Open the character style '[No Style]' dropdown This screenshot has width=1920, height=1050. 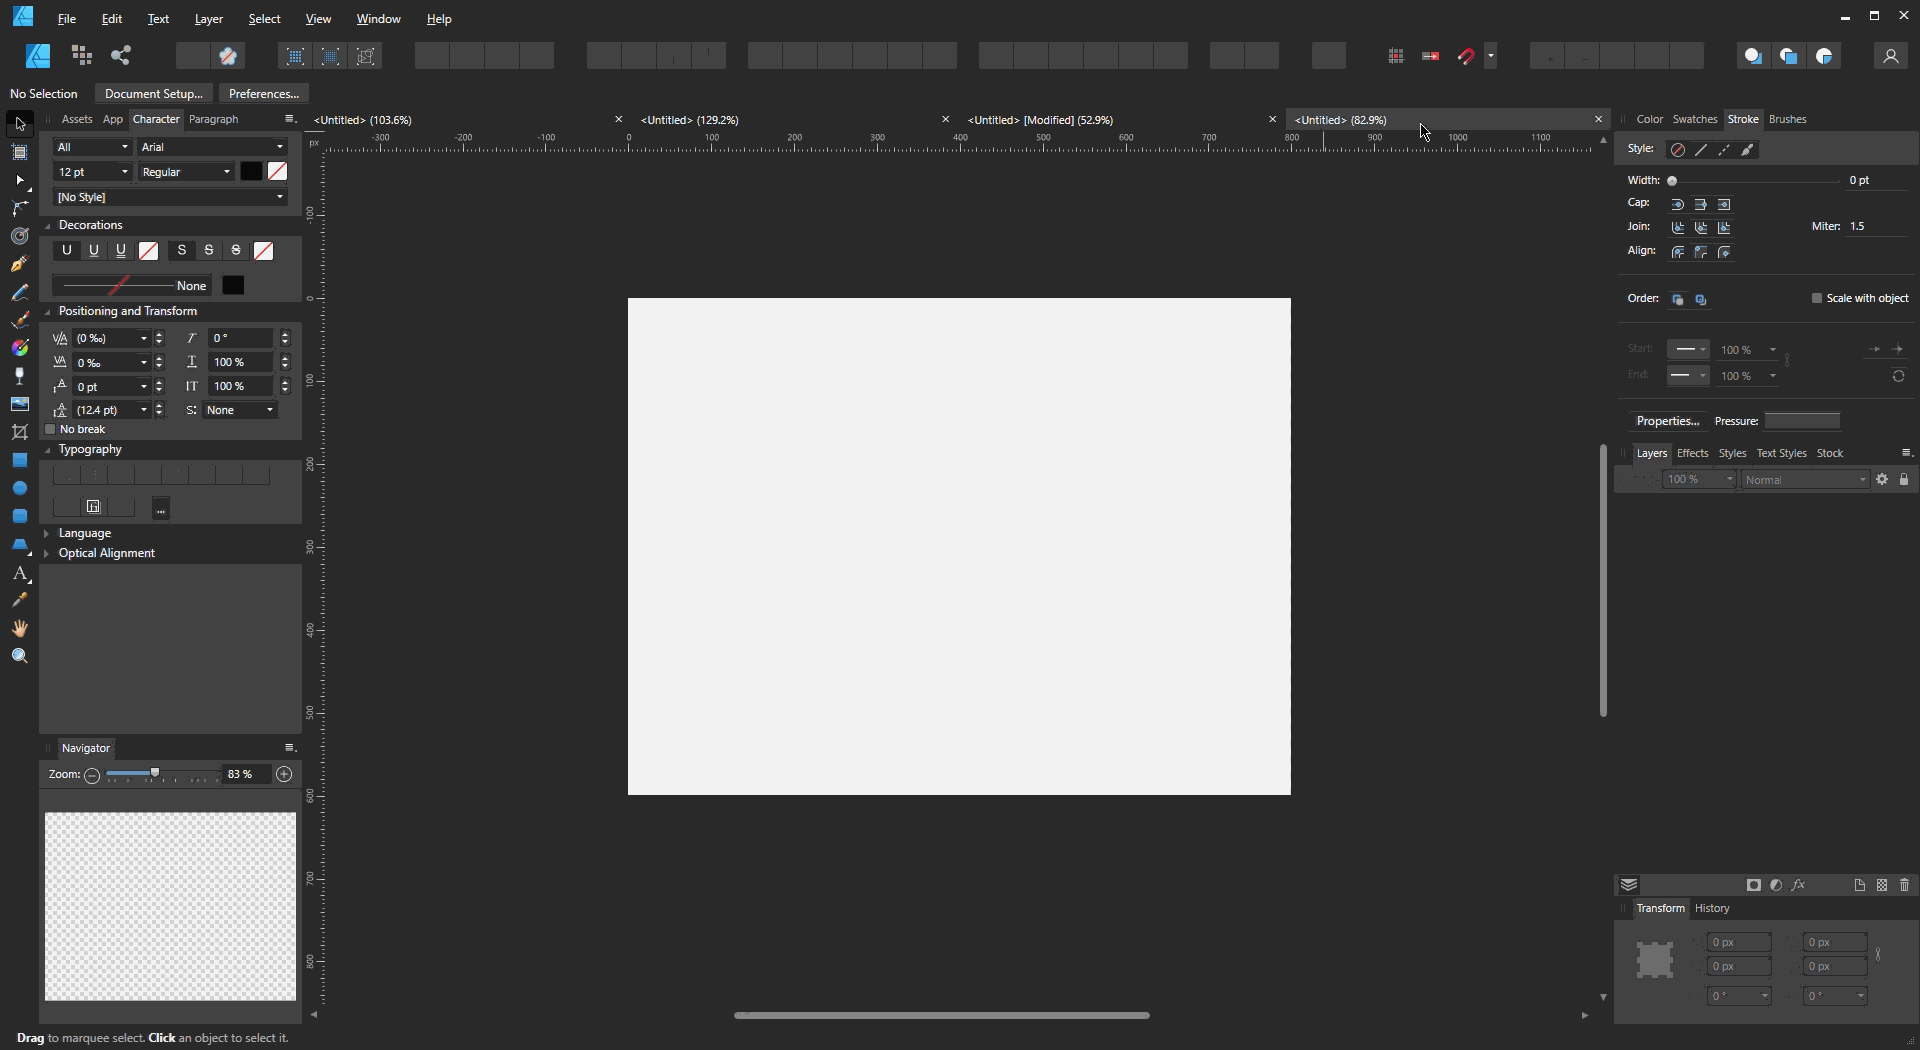coord(171,198)
